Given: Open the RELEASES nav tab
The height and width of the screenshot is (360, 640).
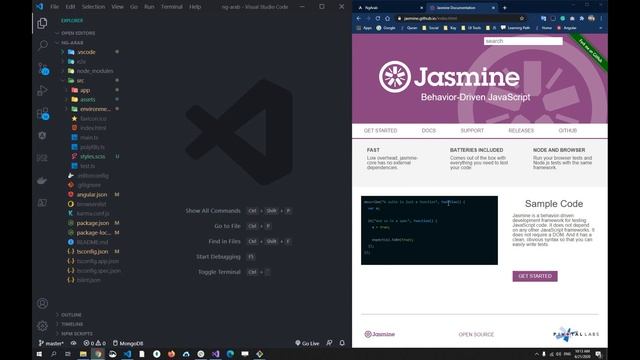Looking at the screenshot, I should point(521,131).
